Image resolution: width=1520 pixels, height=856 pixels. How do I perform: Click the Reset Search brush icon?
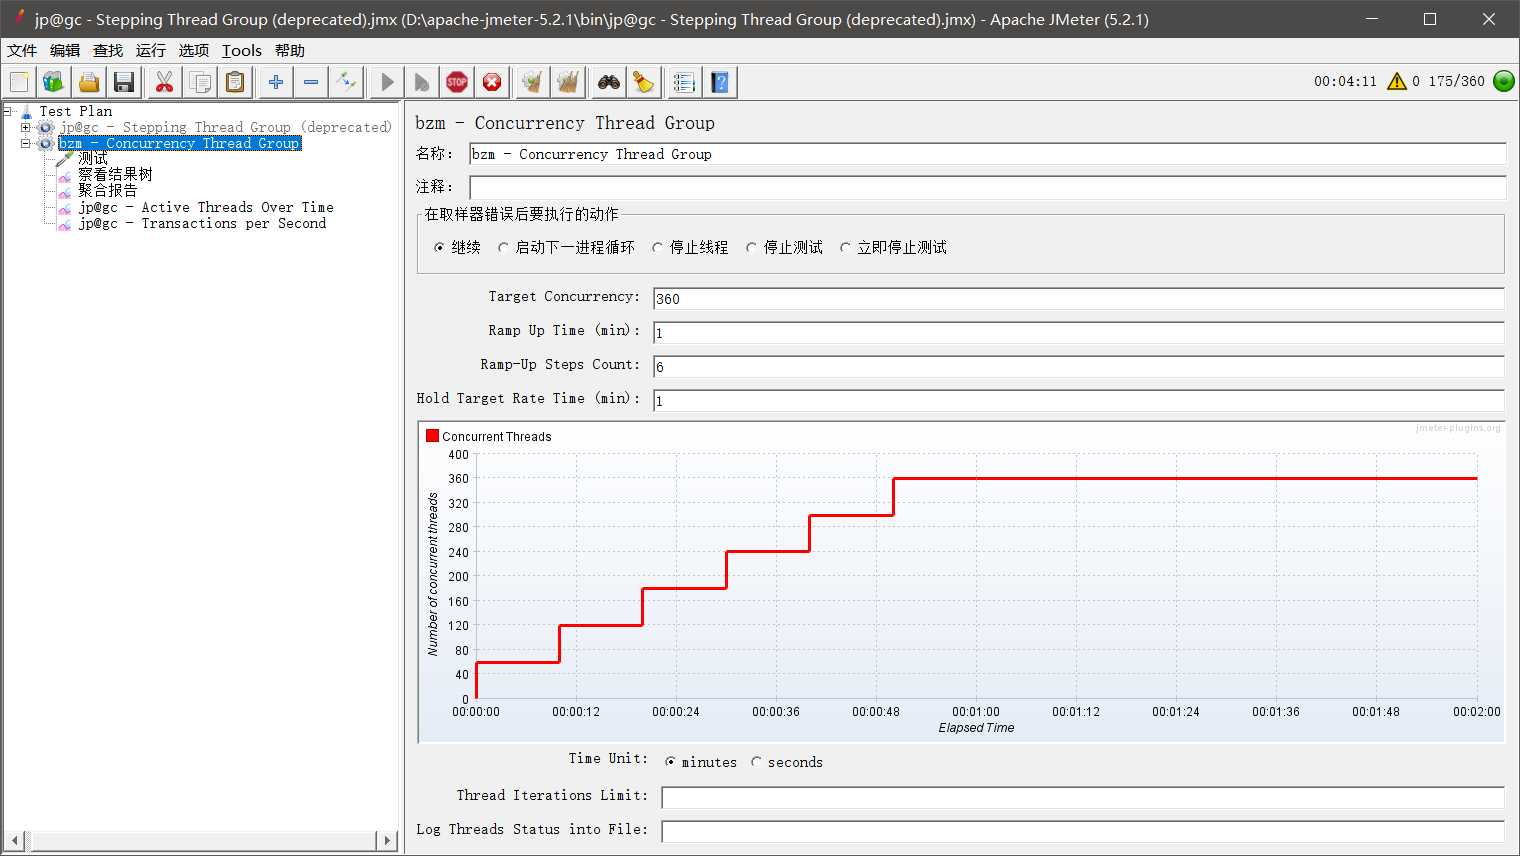click(x=644, y=82)
